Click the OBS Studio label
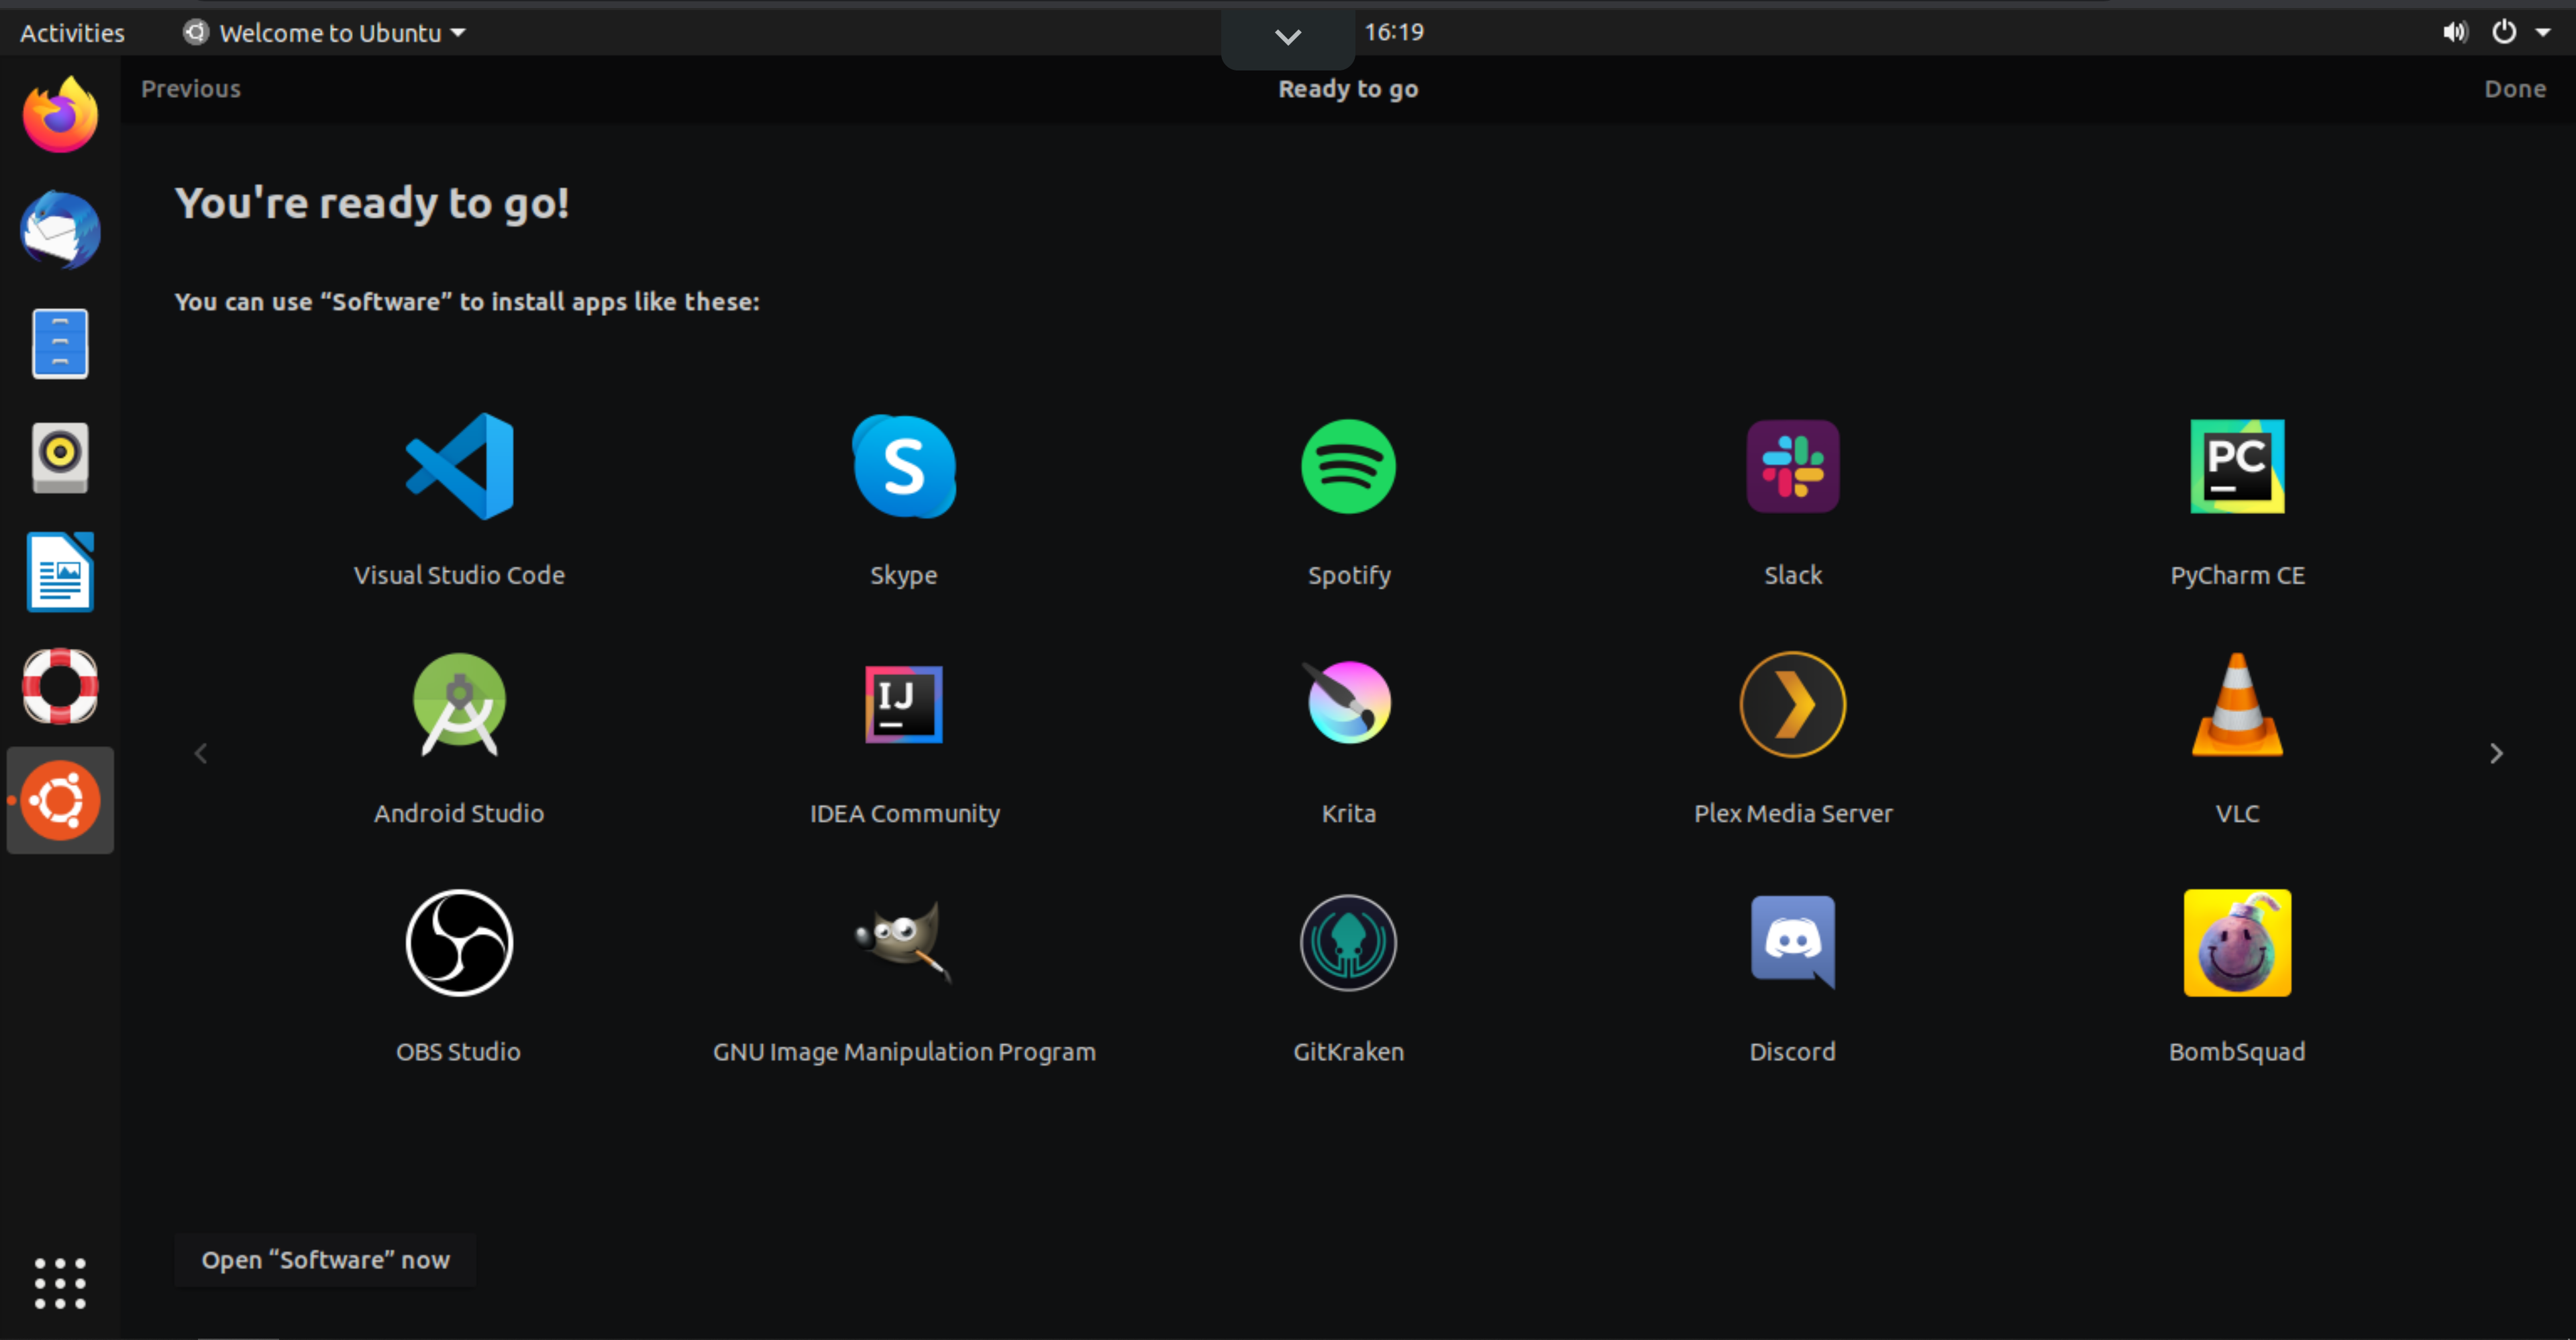 [x=458, y=1051]
